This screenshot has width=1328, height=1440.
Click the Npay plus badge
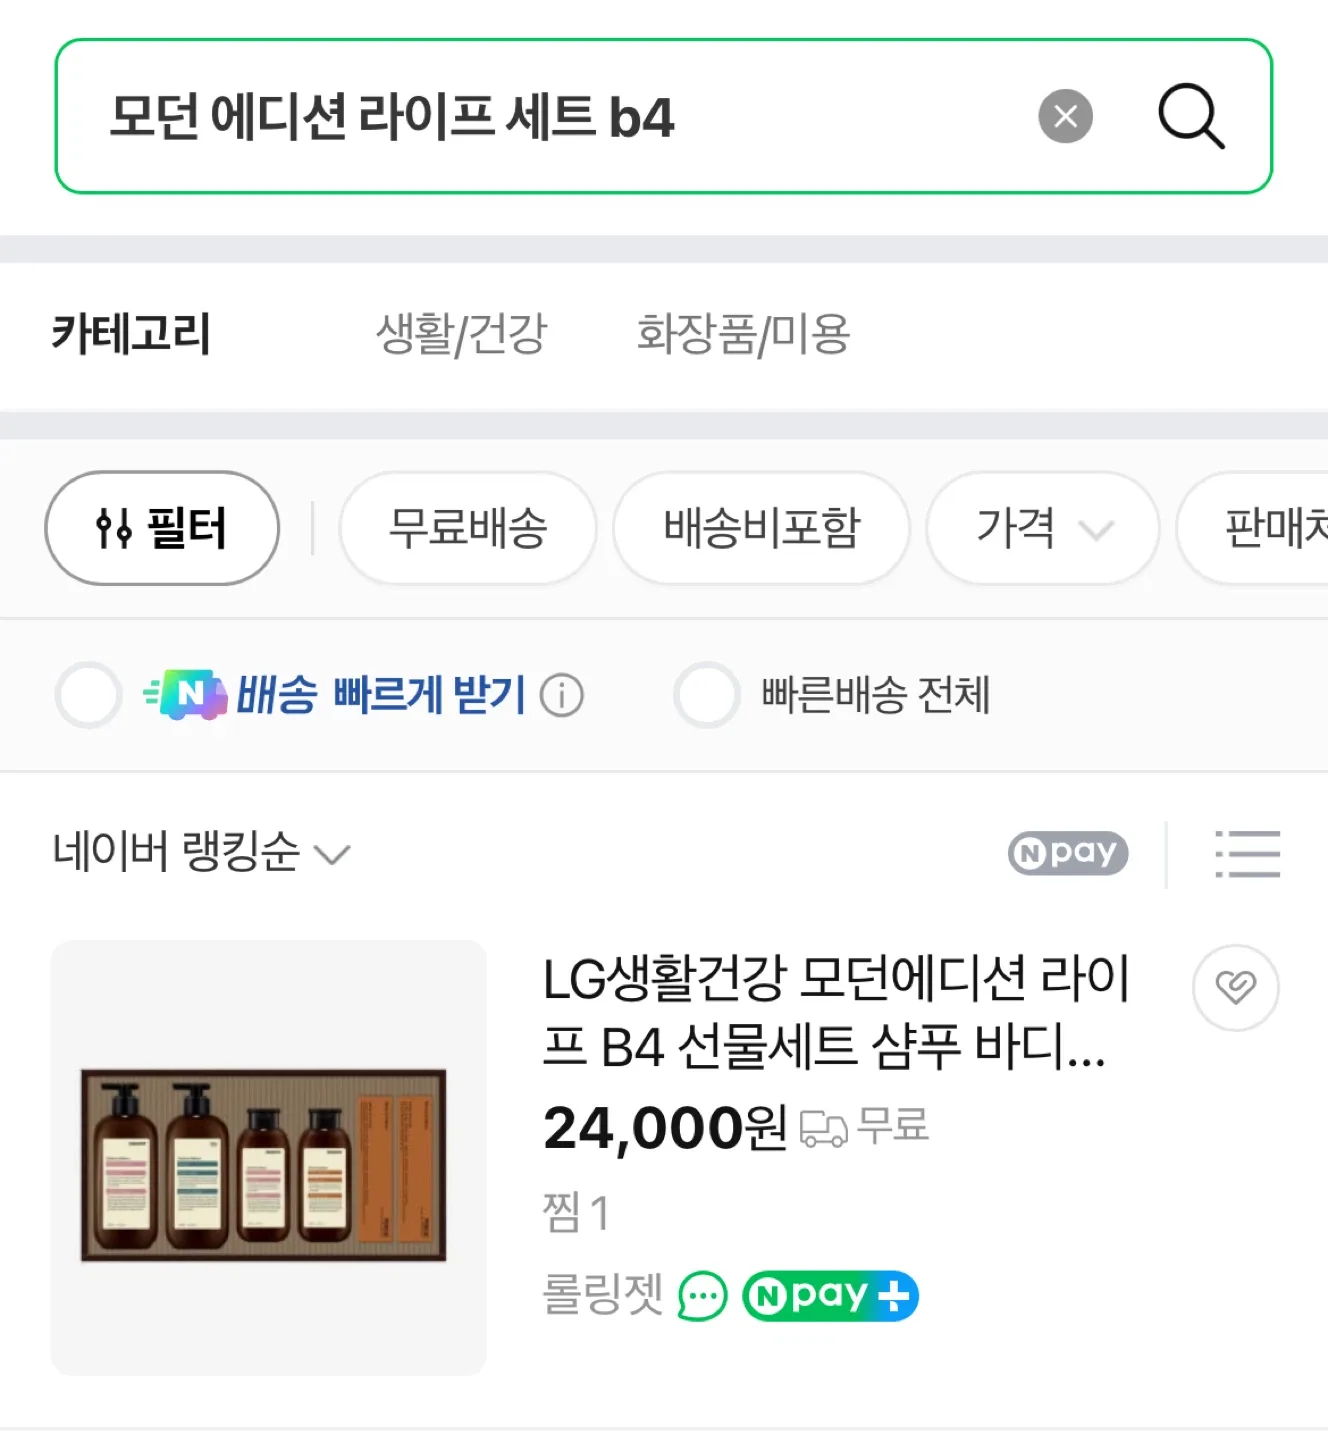point(830,1296)
